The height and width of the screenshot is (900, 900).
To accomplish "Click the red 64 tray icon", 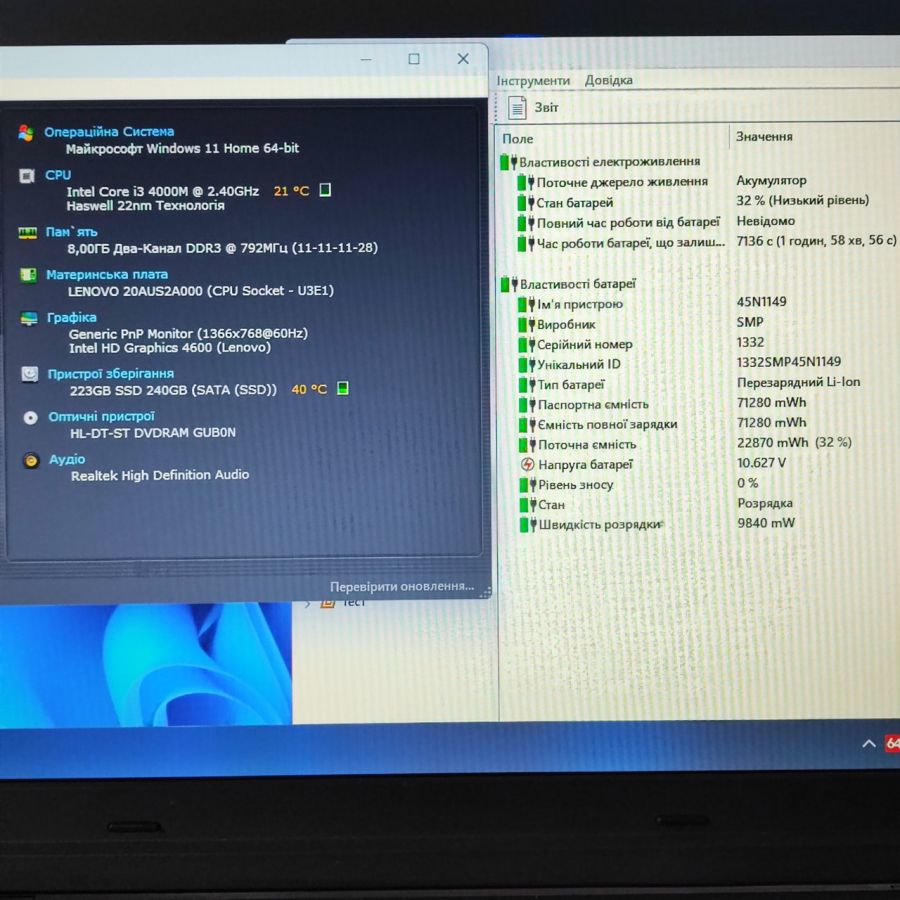I will click(893, 744).
